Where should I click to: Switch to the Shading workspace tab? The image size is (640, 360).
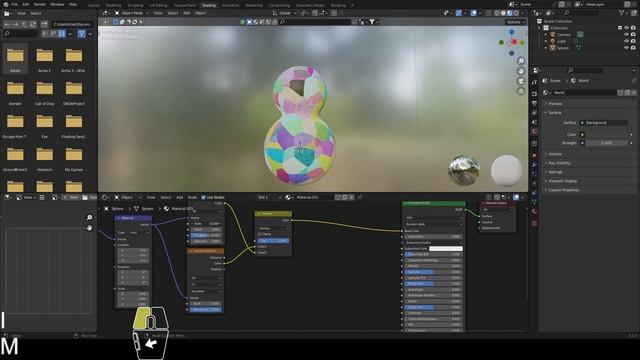click(x=209, y=5)
